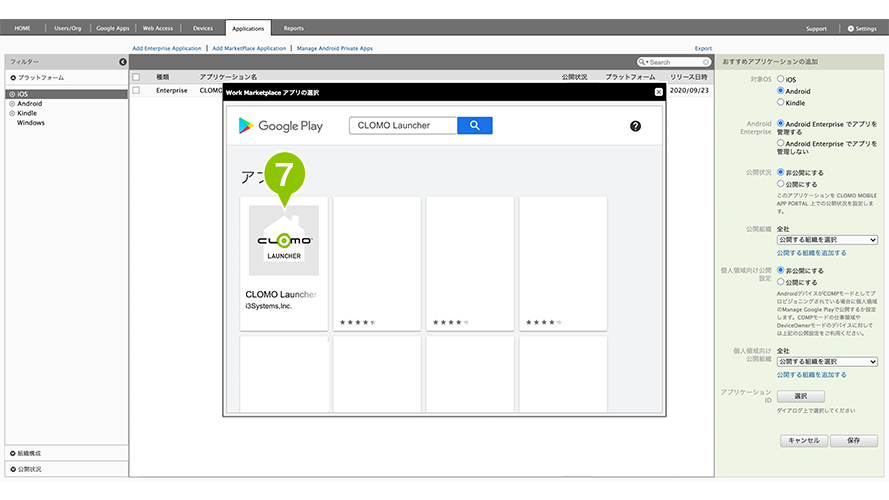Tick the select-all checkbox in table header
Screen dimensions: 889x500
coord(136,77)
